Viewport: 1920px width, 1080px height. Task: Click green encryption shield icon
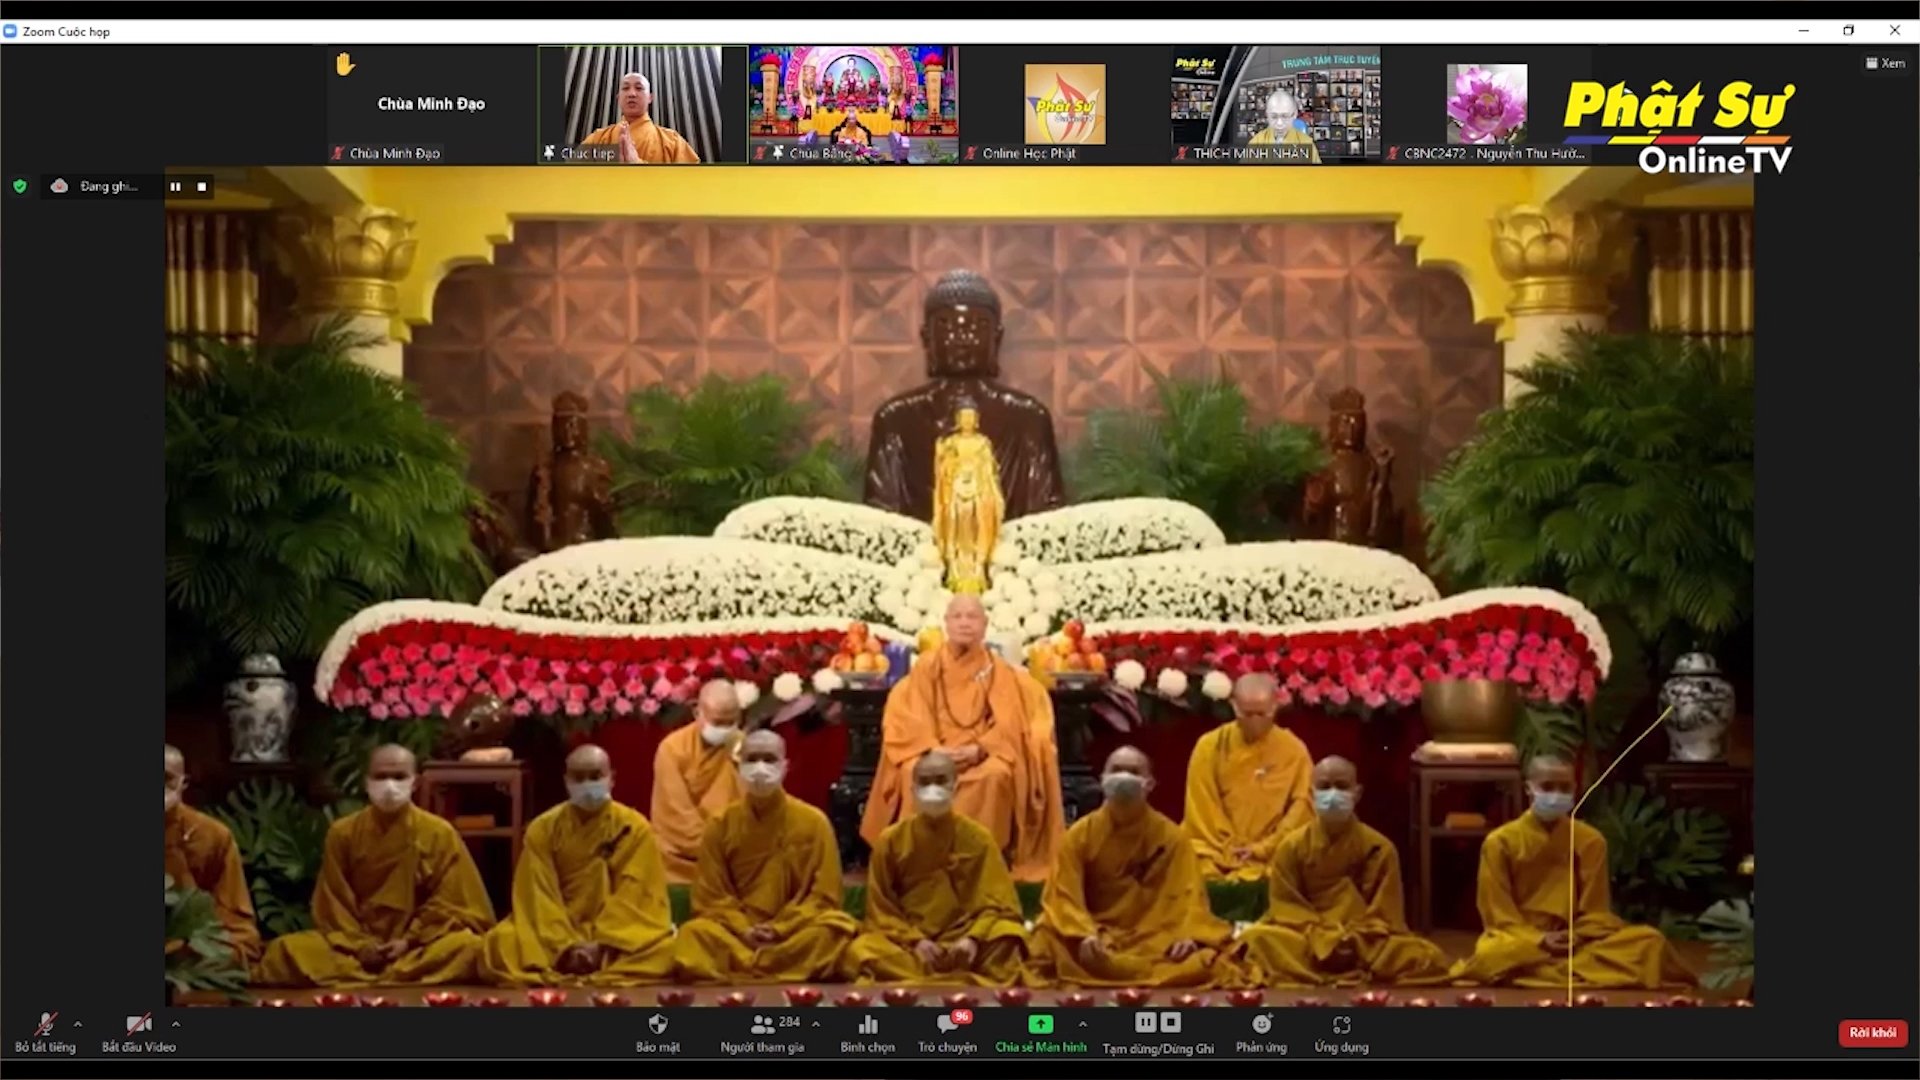[20, 186]
